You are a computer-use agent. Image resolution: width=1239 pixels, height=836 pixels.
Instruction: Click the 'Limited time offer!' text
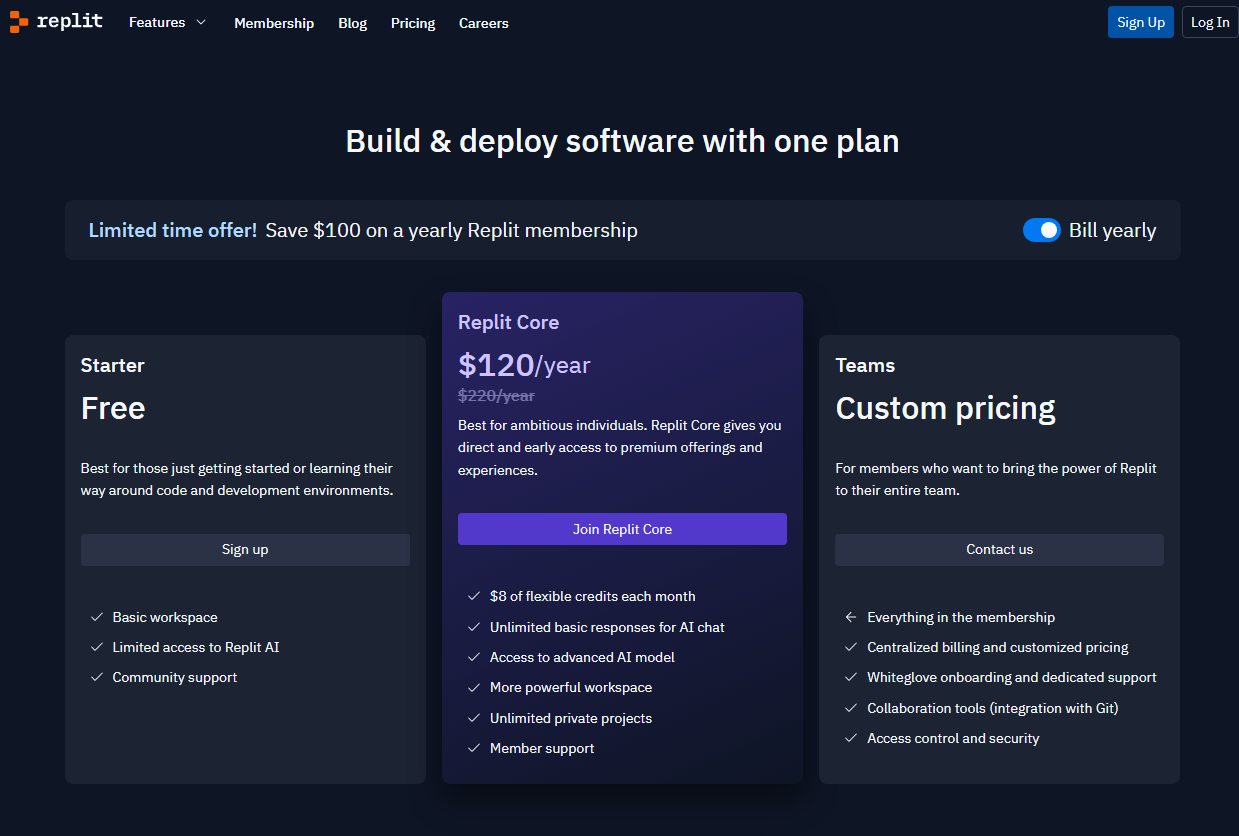click(173, 230)
